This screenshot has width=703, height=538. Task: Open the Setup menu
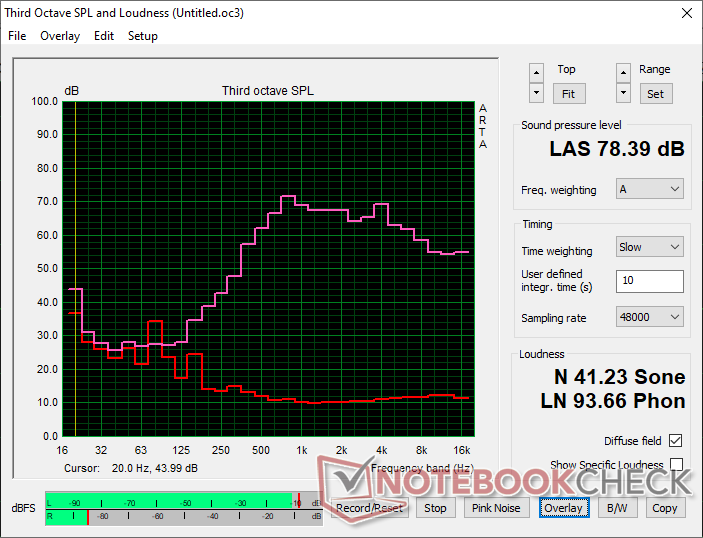coord(143,36)
